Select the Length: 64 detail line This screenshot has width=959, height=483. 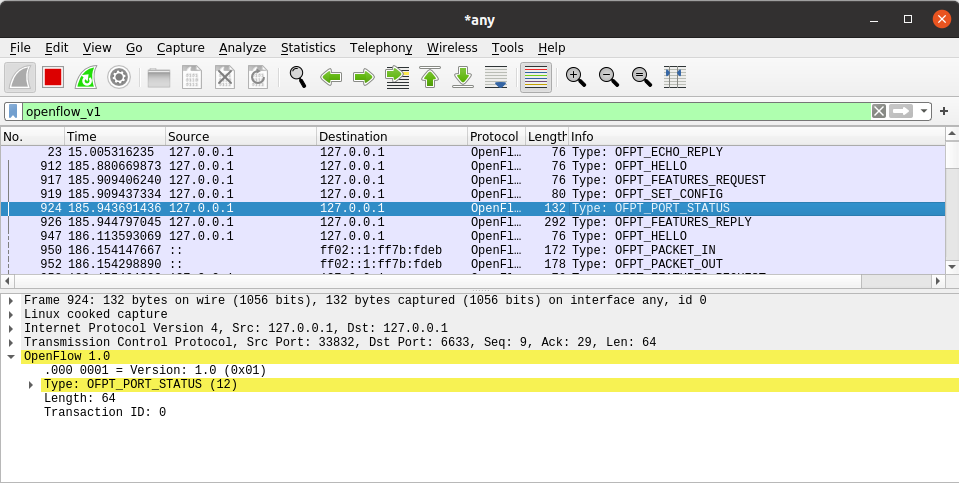(80, 399)
